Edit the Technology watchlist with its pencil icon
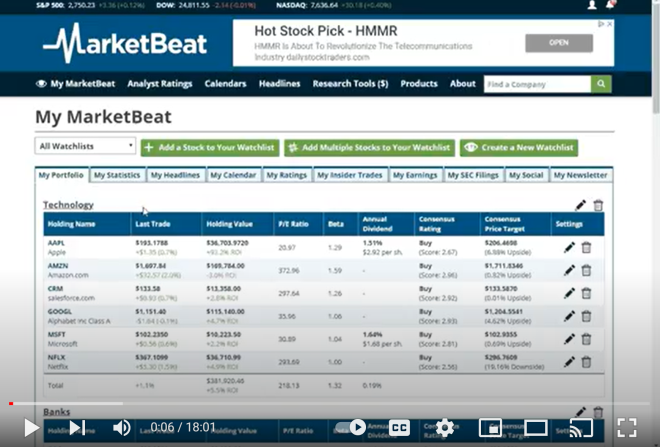This screenshot has height=447, width=660. click(581, 205)
